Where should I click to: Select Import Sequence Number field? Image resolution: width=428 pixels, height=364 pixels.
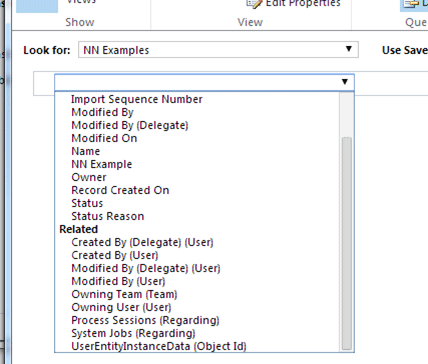pos(137,99)
